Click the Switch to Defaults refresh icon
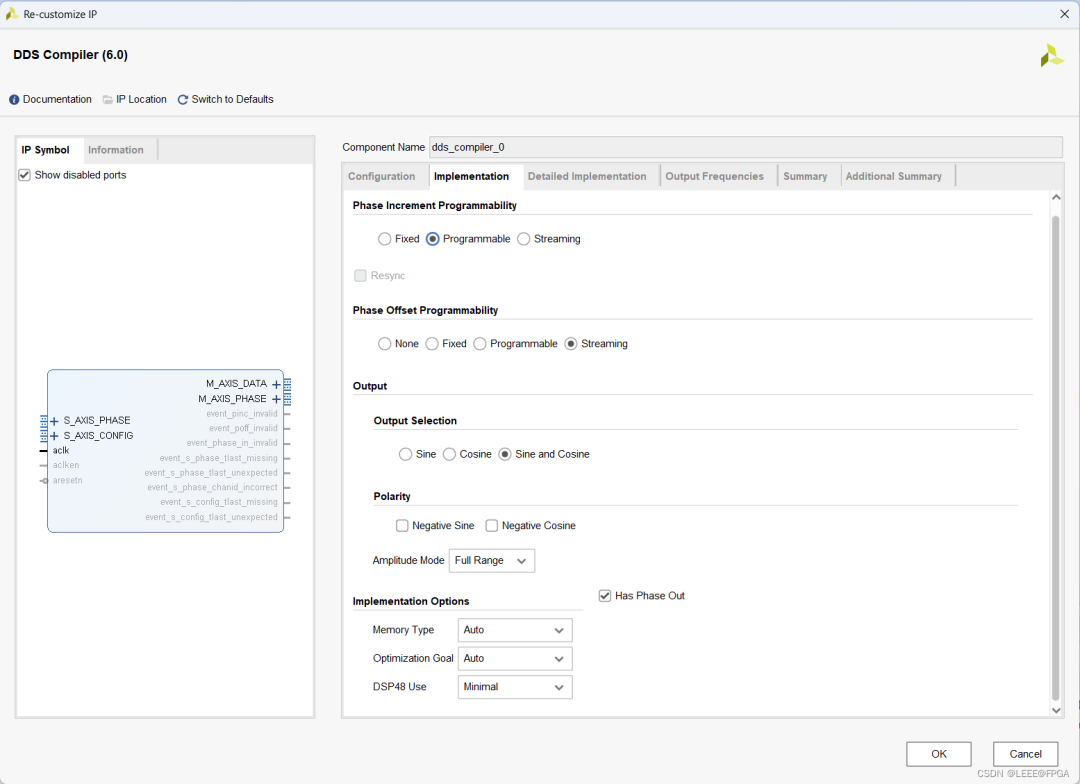This screenshot has height=784, width=1080. coord(183,100)
